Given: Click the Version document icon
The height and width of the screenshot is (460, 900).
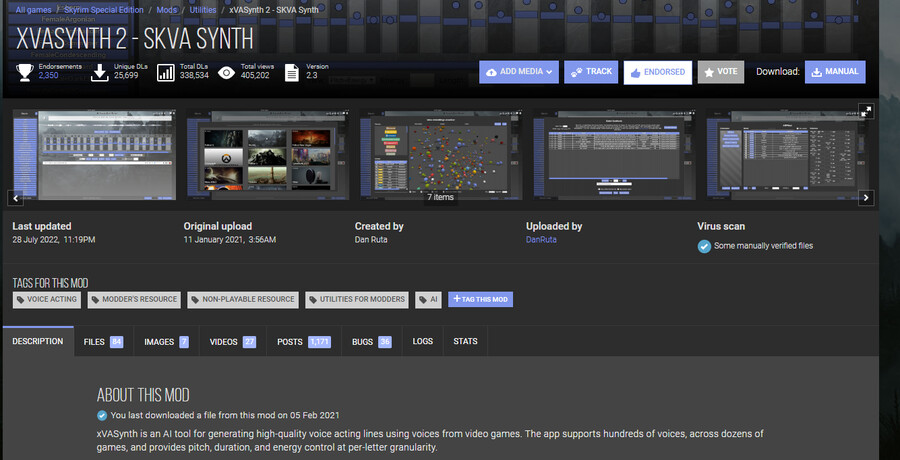Looking at the screenshot, I should point(292,71).
